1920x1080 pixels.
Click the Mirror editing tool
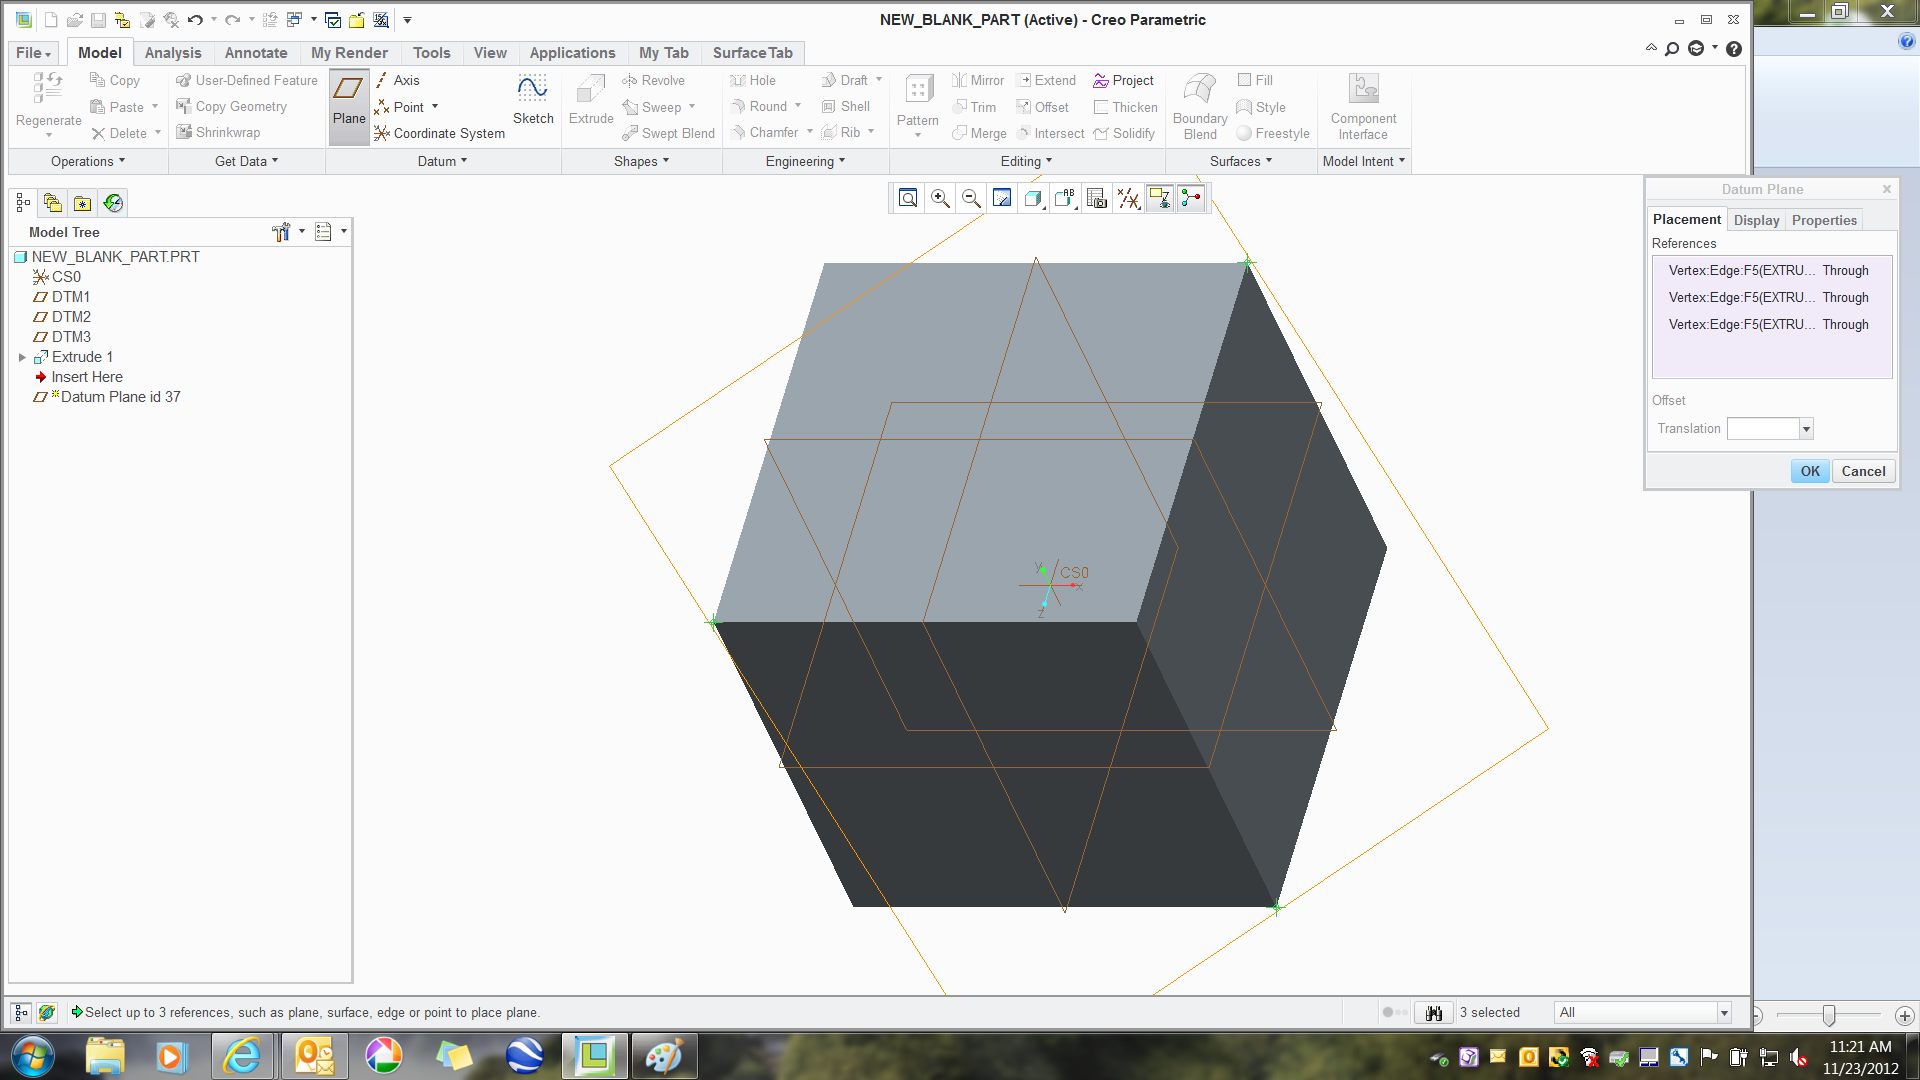978,80
